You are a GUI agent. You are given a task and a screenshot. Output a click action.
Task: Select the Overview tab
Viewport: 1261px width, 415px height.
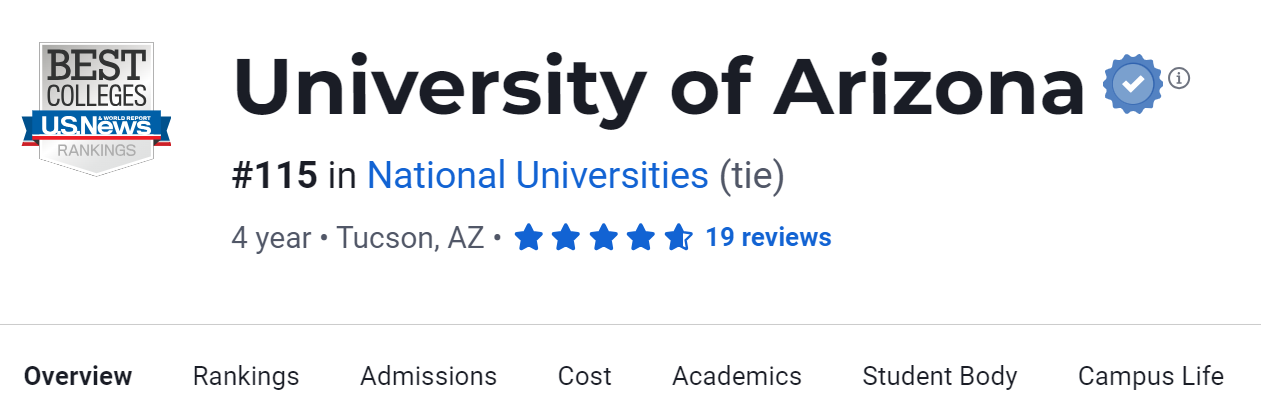click(x=78, y=376)
